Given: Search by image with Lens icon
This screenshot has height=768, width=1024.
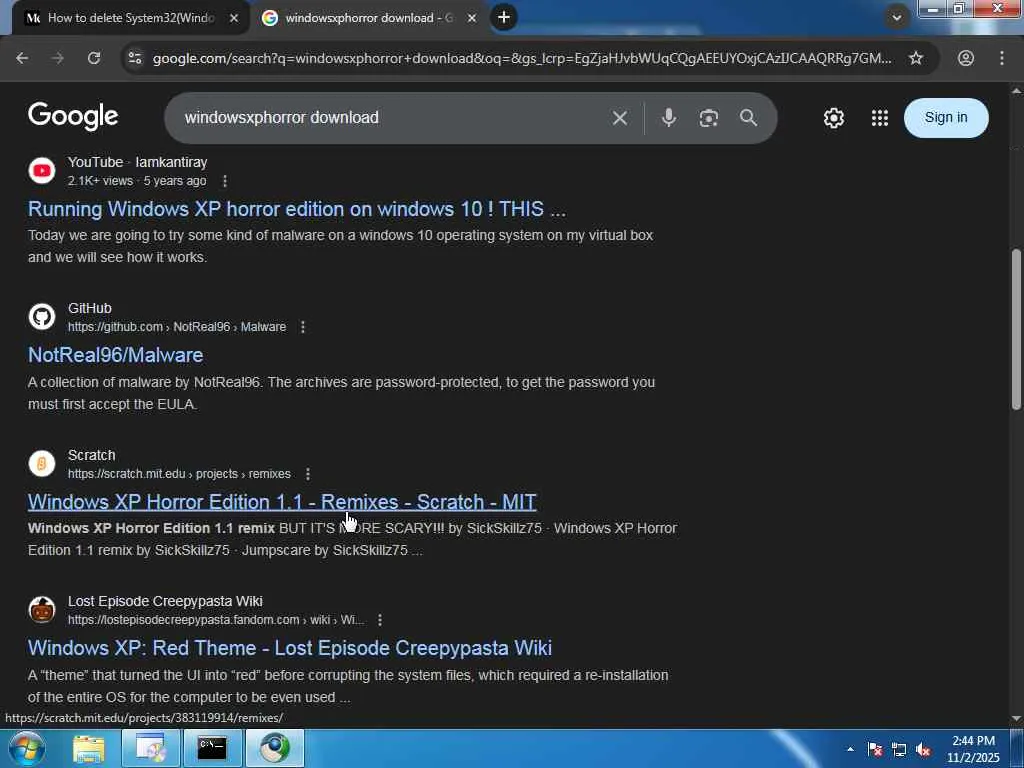Looking at the screenshot, I should click(x=709, y=118).
